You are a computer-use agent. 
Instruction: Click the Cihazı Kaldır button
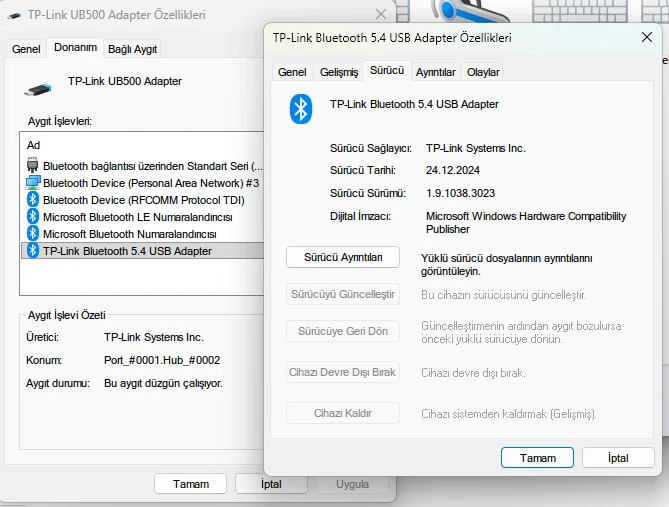(343, 413)
